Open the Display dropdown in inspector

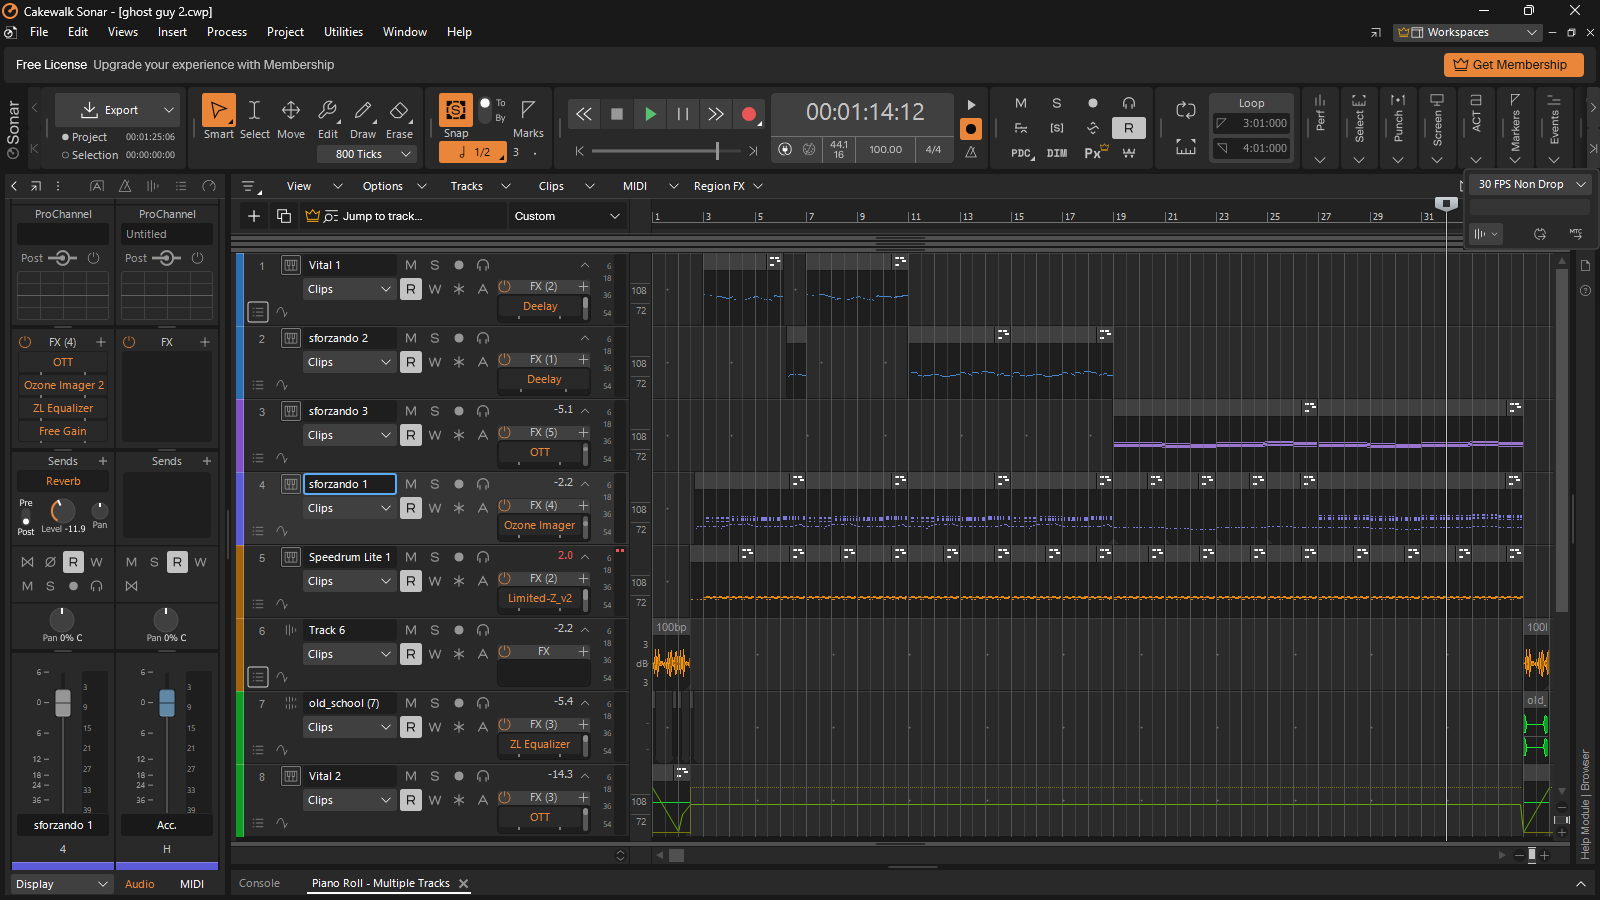pos(61,884)
